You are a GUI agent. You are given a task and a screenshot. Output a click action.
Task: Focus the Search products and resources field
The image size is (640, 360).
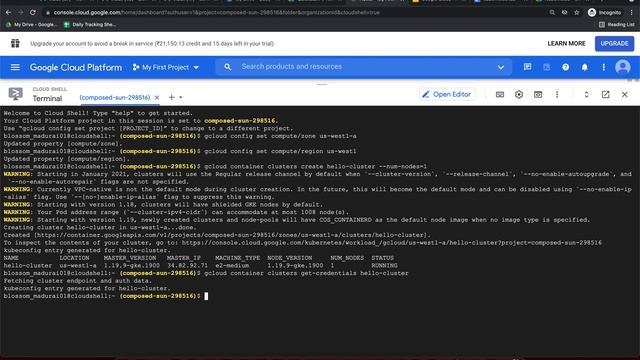[363, 67]
